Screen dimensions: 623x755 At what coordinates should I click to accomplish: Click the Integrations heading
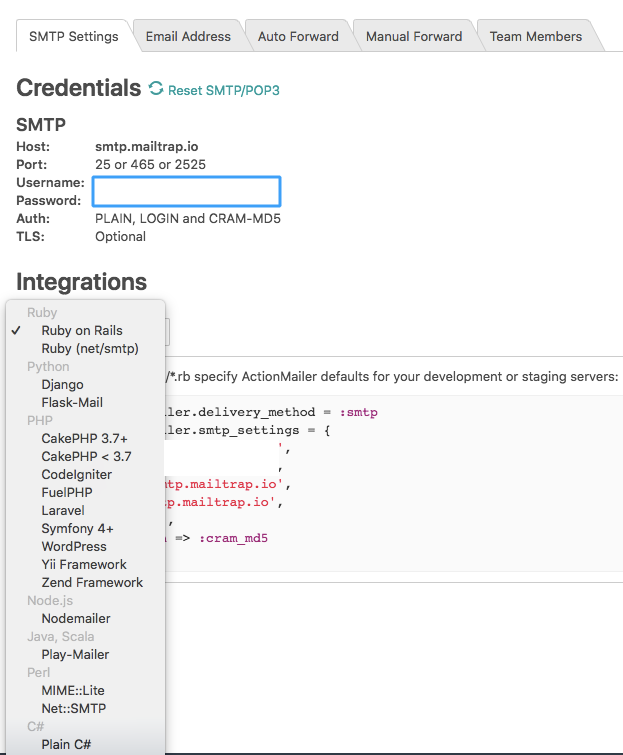click(81, 282)
